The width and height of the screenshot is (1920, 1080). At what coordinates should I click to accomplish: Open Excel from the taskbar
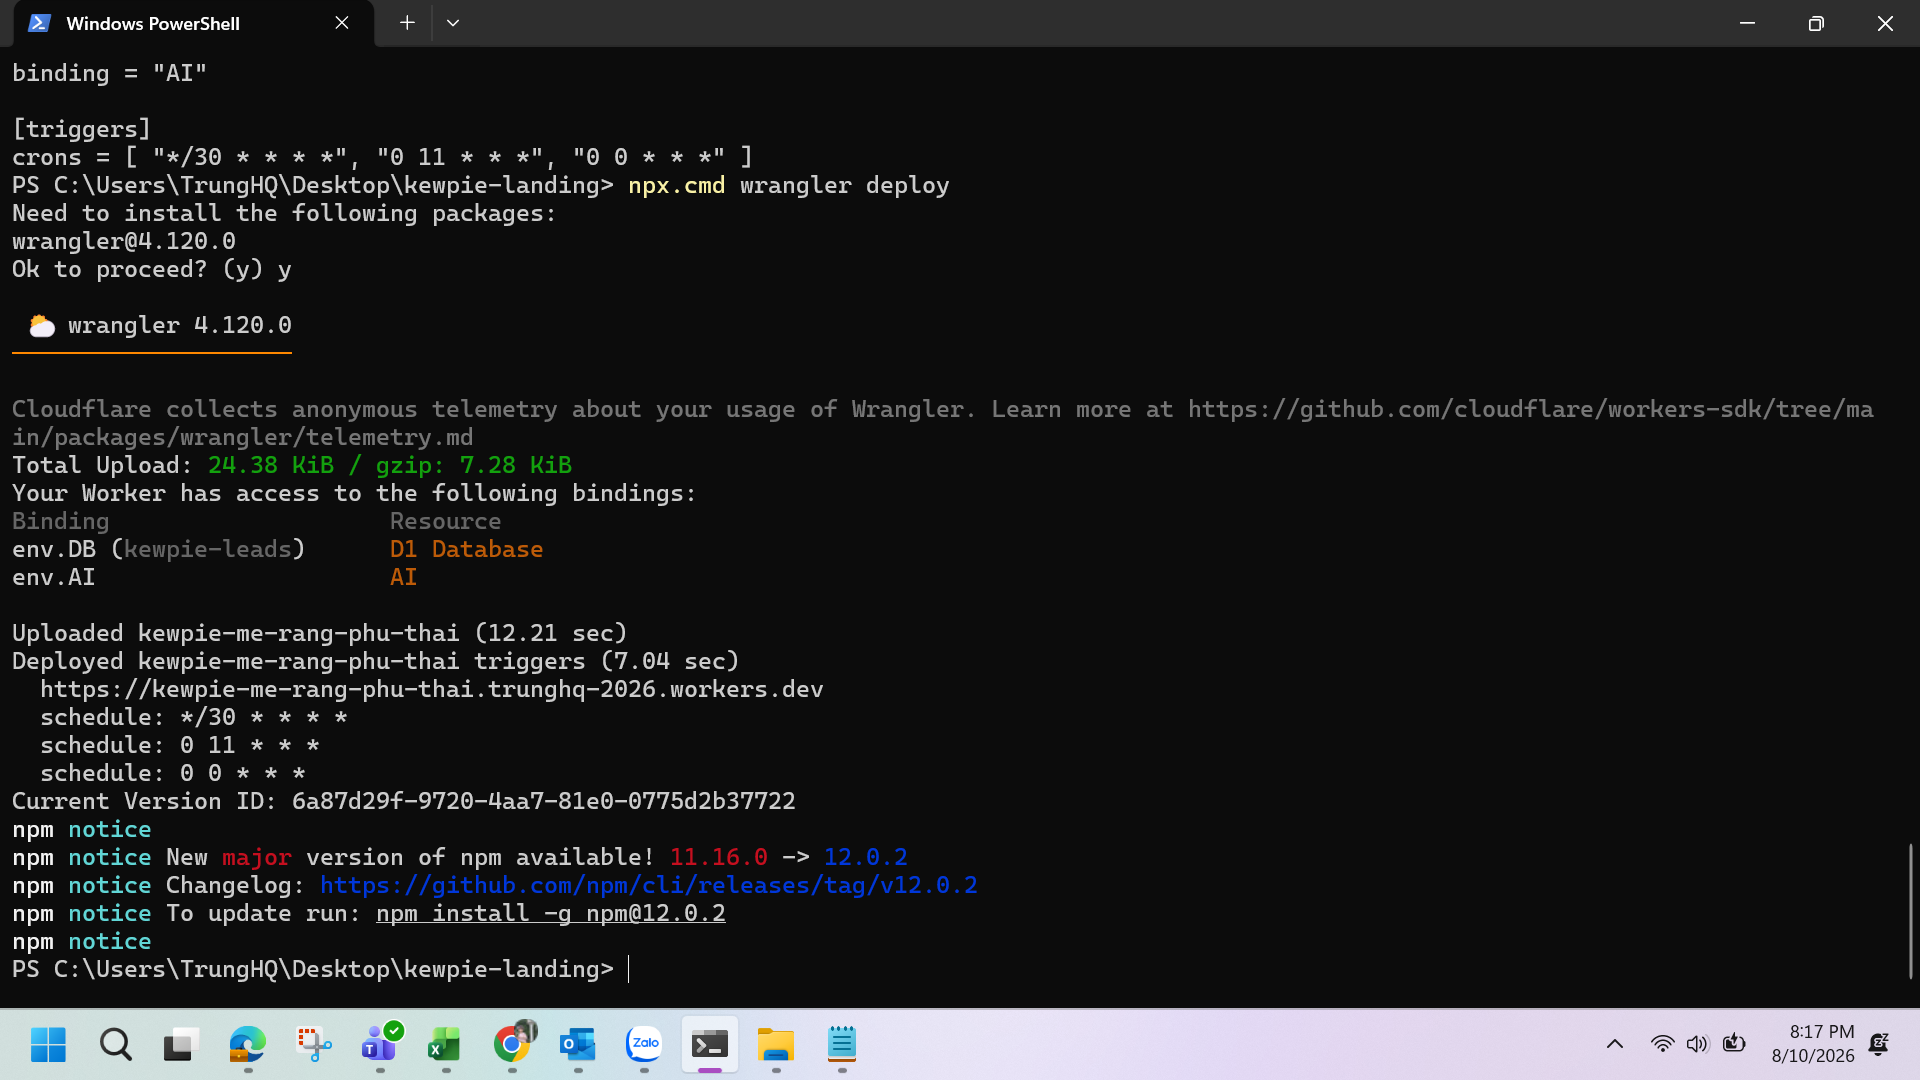[445, 1045]
